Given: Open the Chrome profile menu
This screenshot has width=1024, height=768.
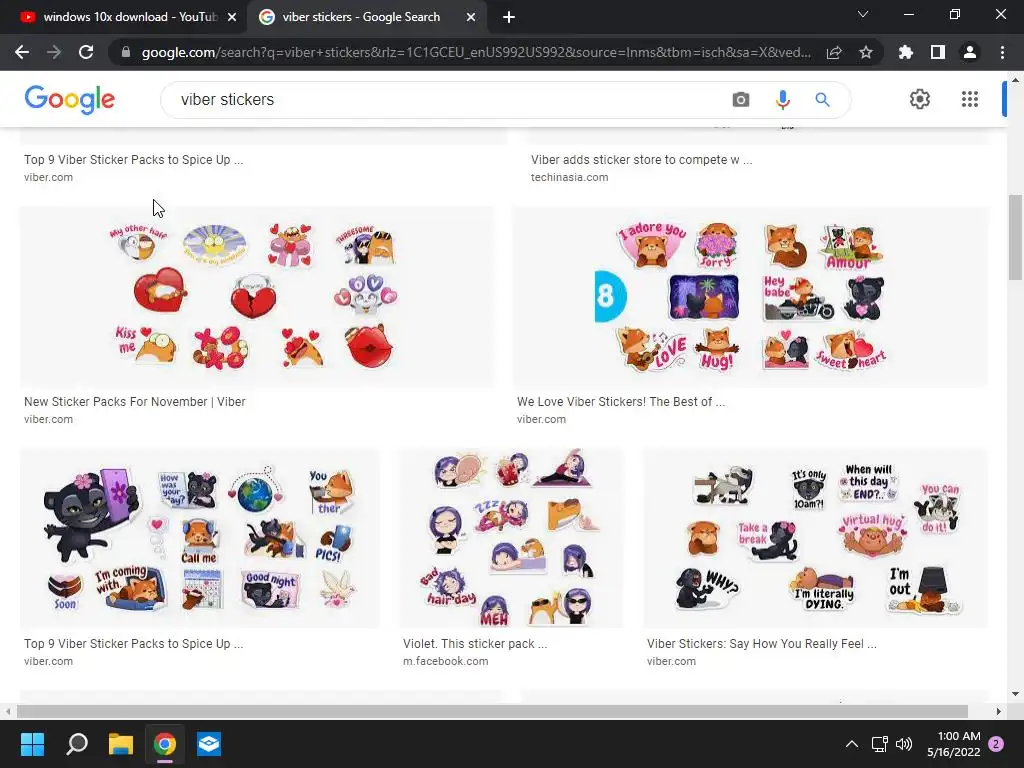Looking at the screenshot, I should click(970, 52).
